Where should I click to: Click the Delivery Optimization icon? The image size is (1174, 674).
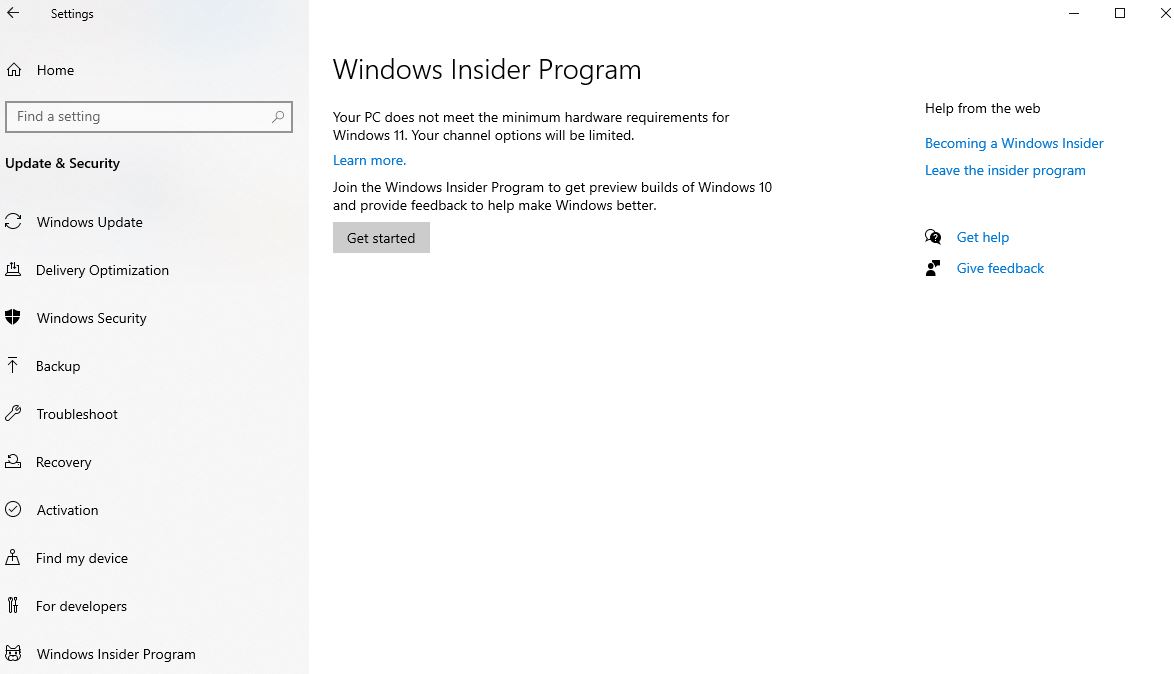[13, 270]
